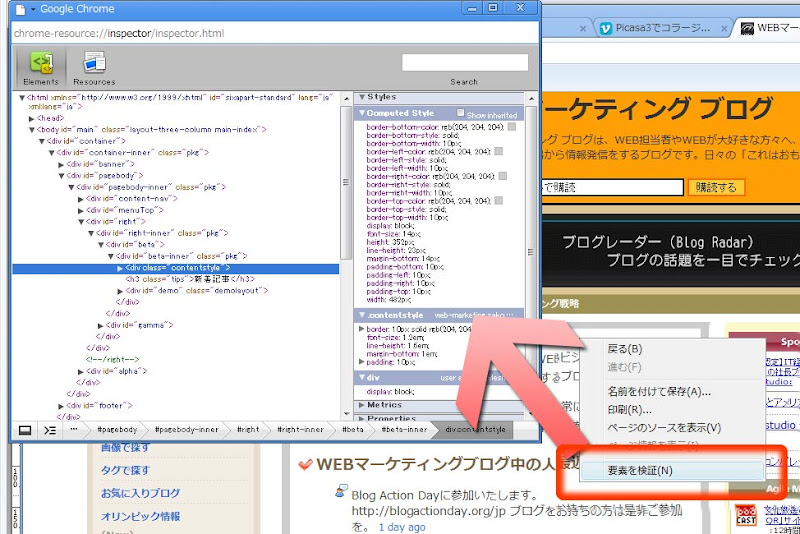Click the podcast thumbnail icon
Viewport: 800px width, 534px height.
(x=745, y=515)
